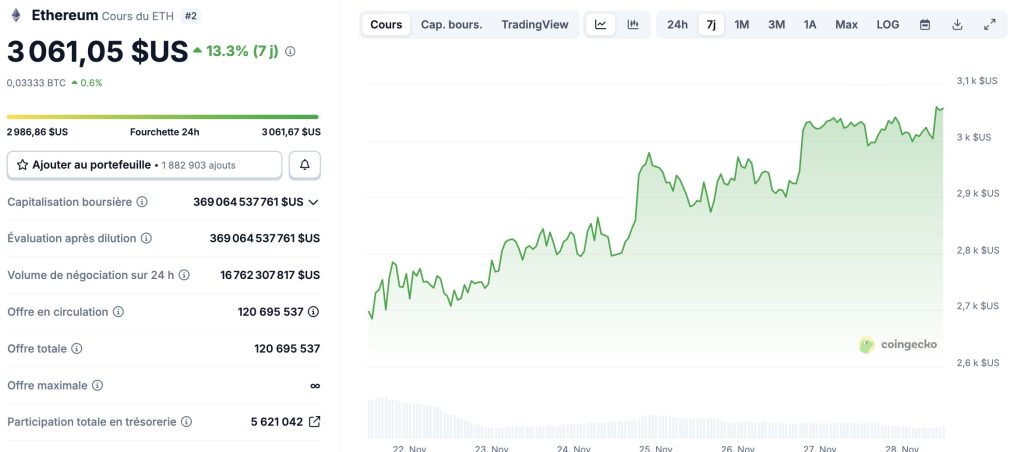
Task: Choose the Max time range
Action: click(x=846, y=25)
